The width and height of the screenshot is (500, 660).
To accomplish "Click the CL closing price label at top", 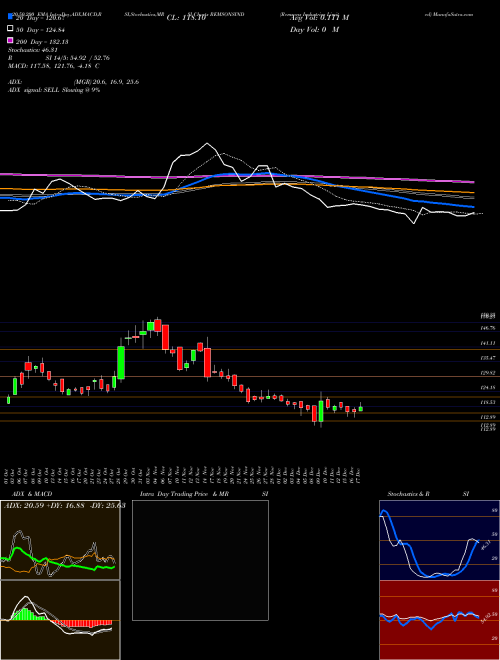I will pyautogui.click(x=186, y=18).
